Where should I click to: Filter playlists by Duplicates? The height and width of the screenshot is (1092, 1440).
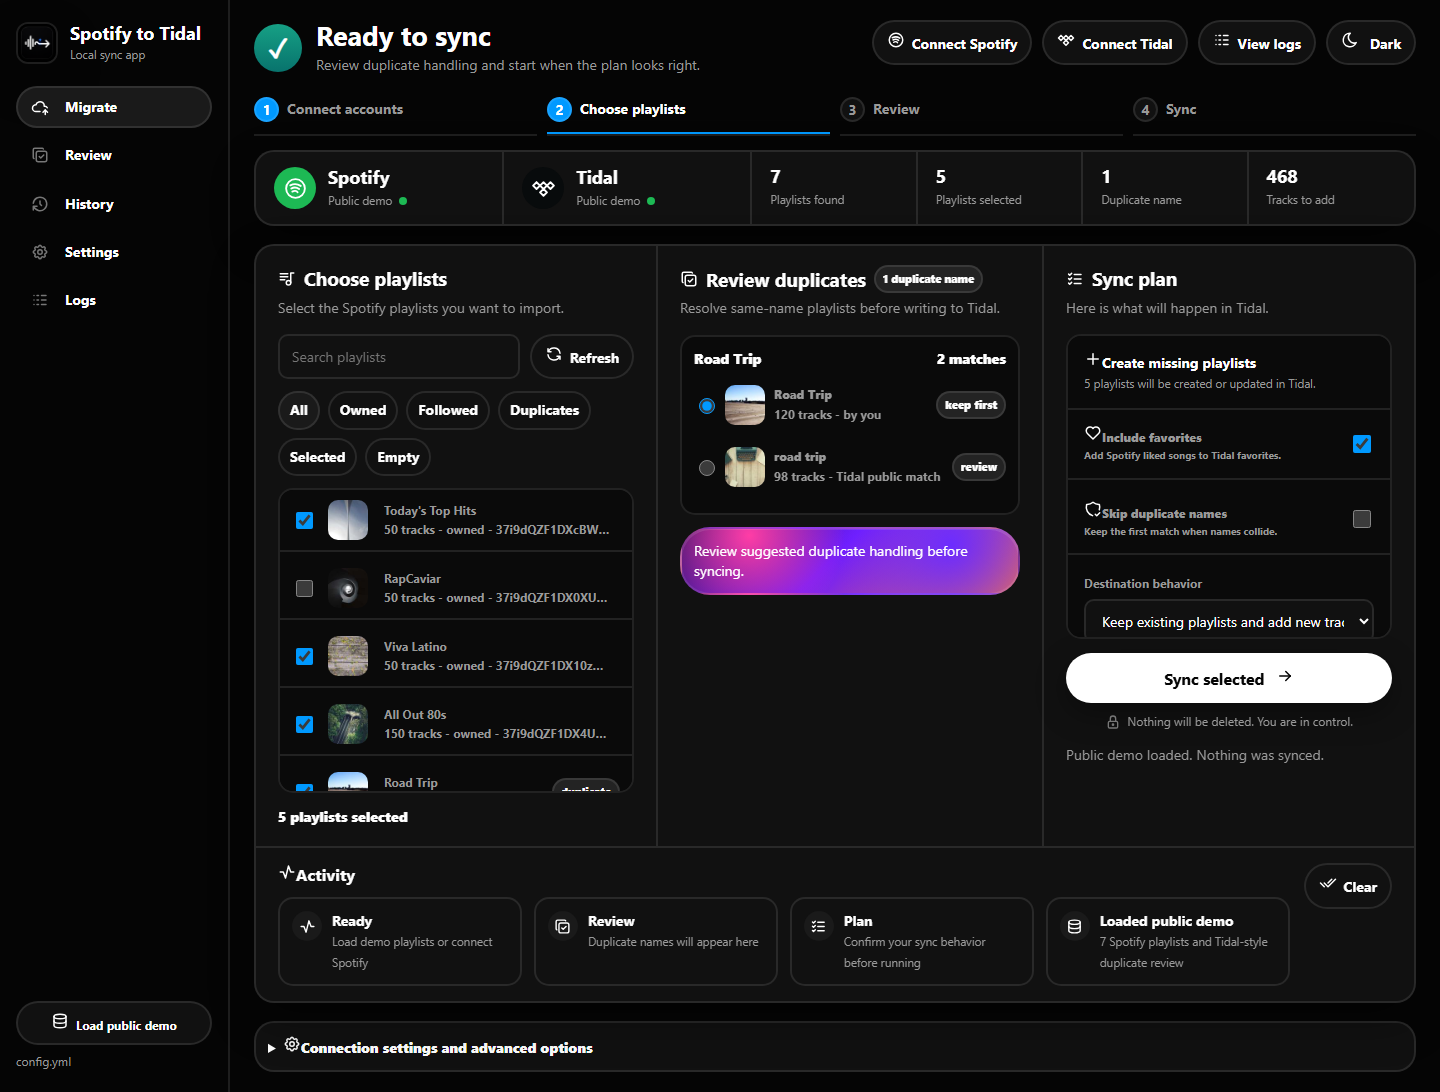click(544, 410)
